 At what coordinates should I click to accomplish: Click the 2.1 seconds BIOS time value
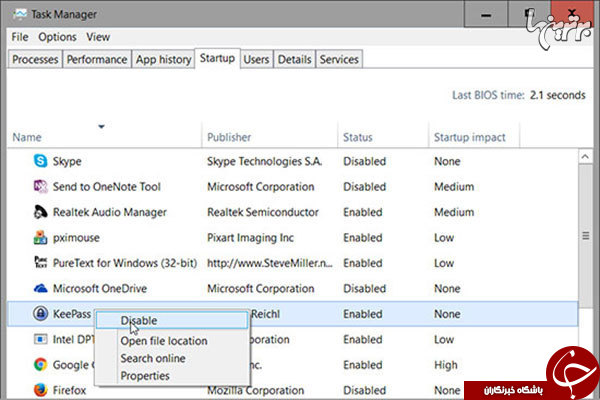pos(558,95)
